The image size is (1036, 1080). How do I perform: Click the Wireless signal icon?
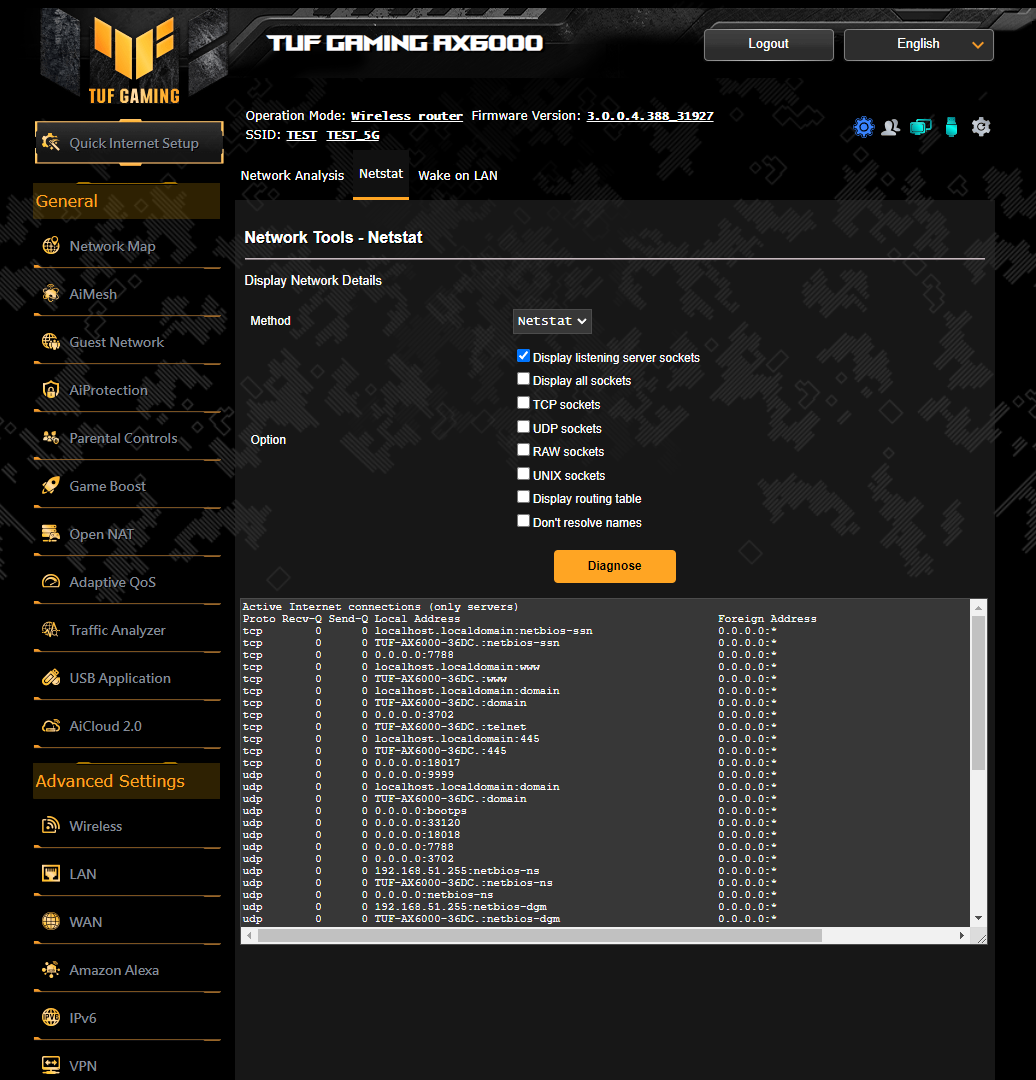(x=51, y=825)
